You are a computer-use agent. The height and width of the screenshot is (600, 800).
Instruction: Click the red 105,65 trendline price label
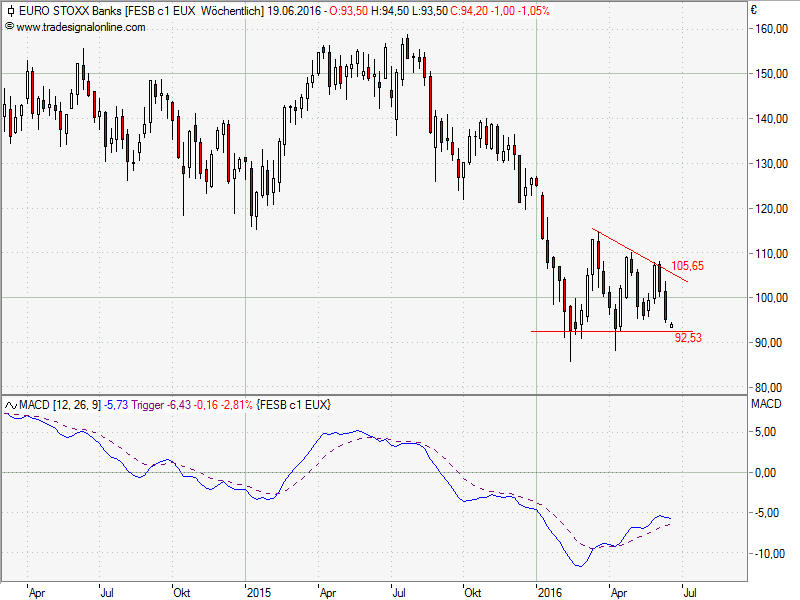689,266
